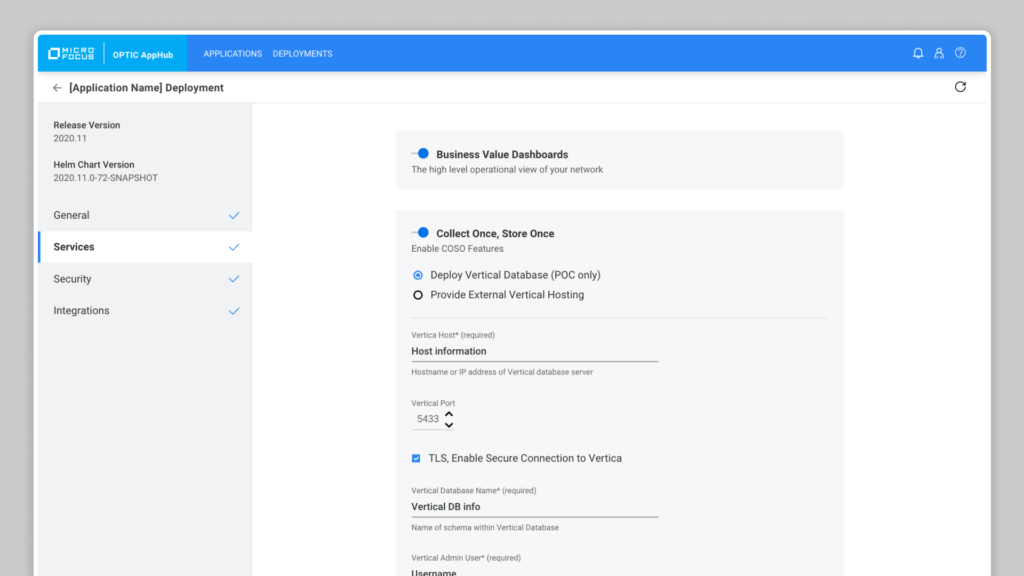
Task: Toggle off Business Value Dashboards switch
Action: pyautogui.click(x=421, y=154)
